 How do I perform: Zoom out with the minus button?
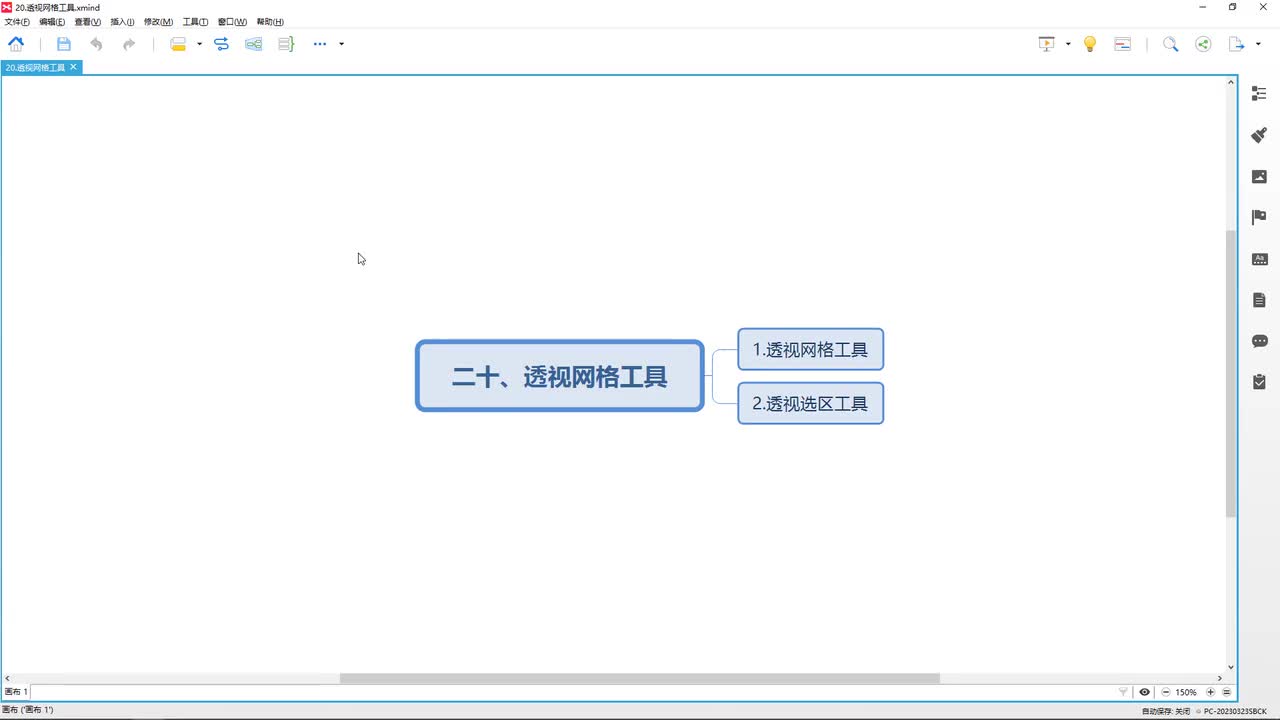pyautogui.click(x=1165, y=692)
